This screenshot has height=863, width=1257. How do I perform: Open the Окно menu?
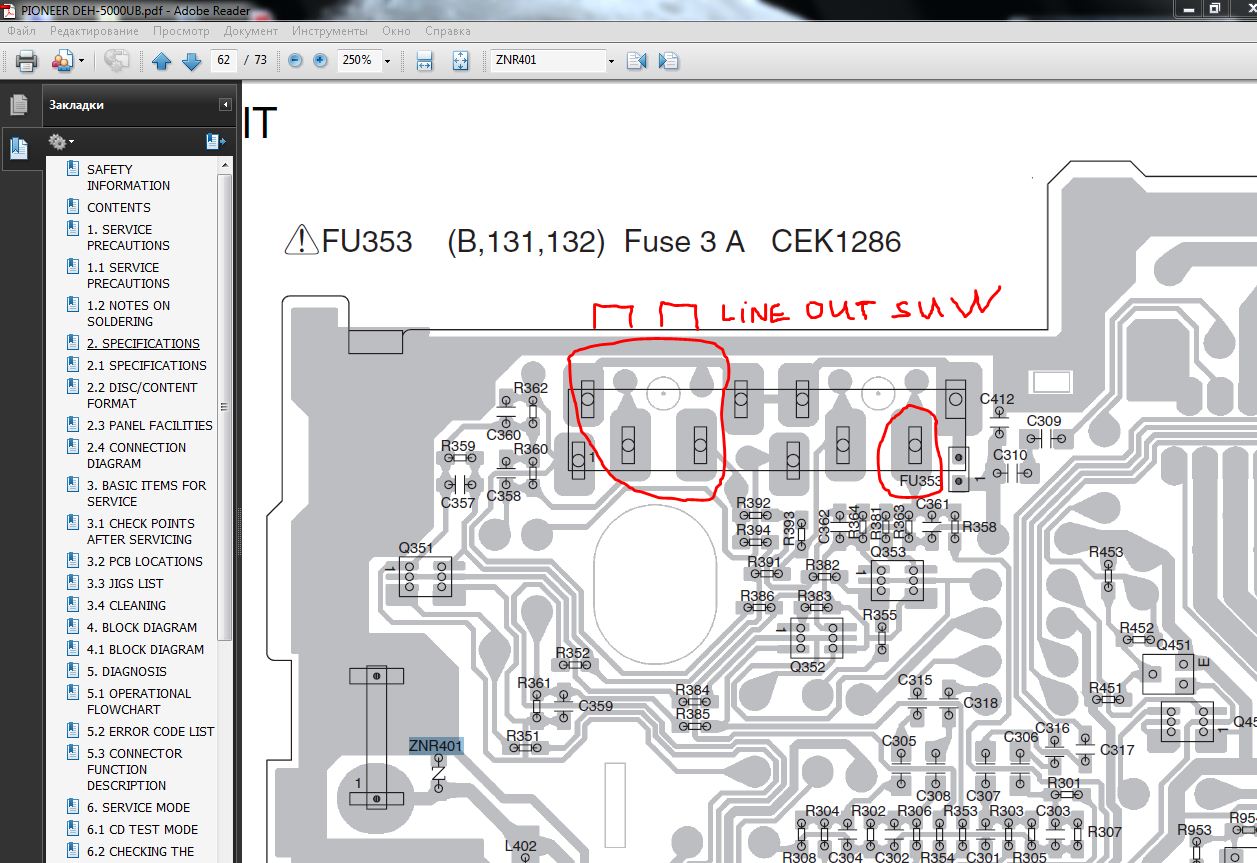tap(396, 31)
